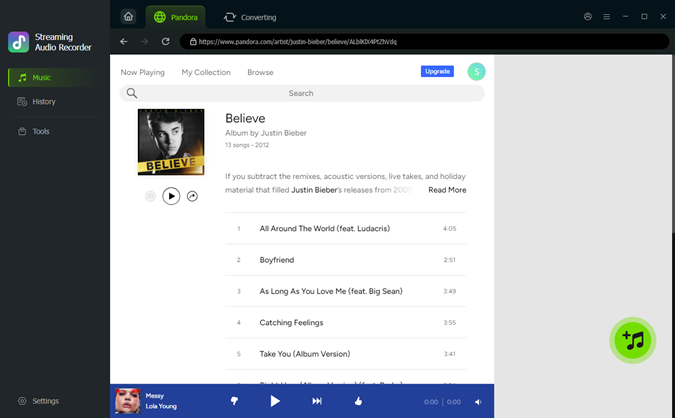The image size is (675, 418).
Task: Click the magnifier search icon
Action: (132, 93)
